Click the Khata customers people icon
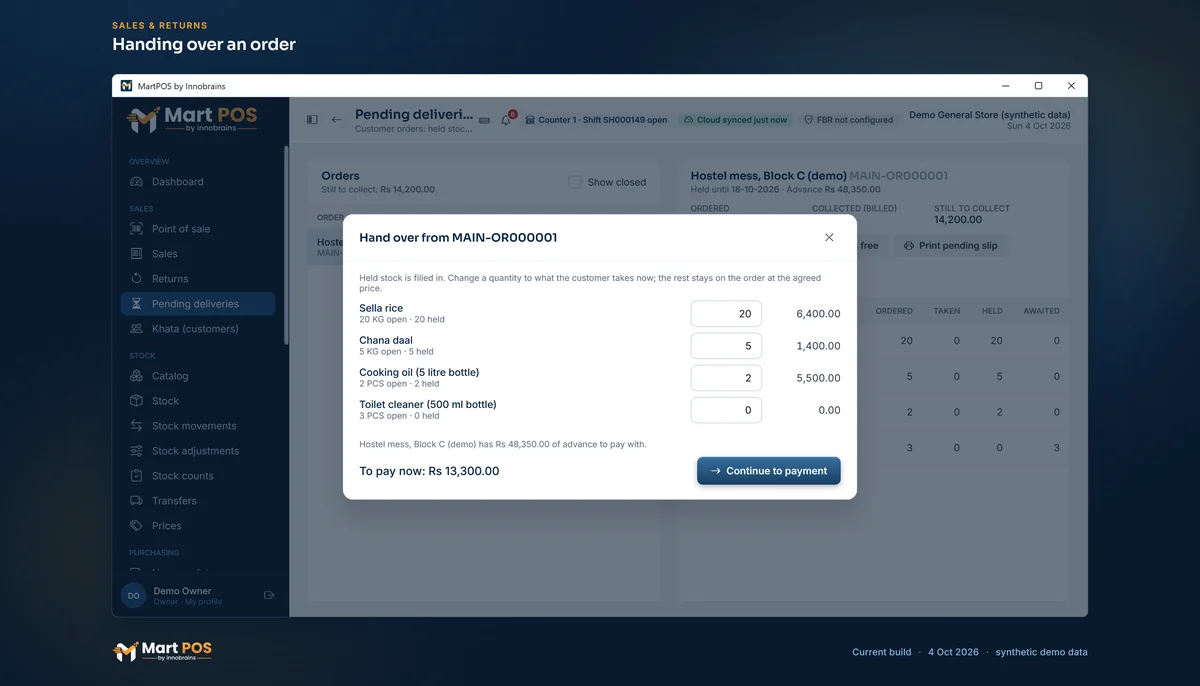The width and height of the screenshot is (1200, 686). click(136, 329)
